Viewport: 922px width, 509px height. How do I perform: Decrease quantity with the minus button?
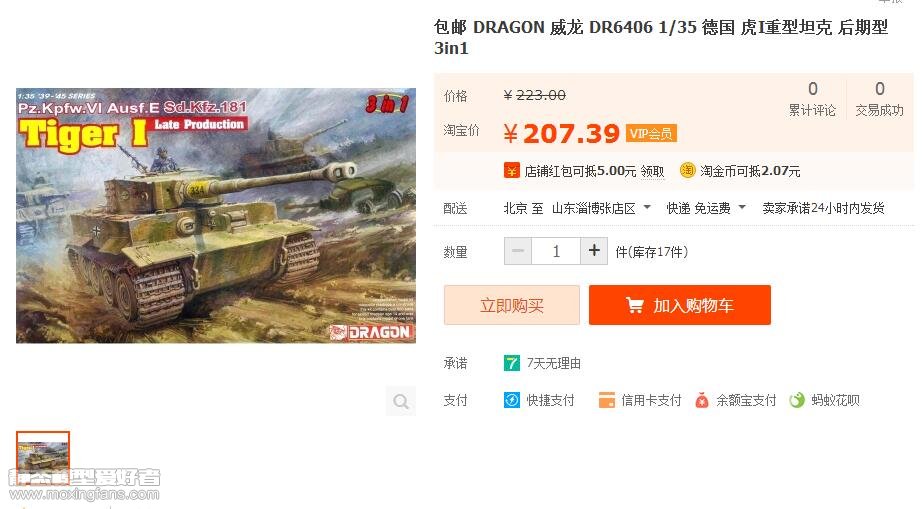tap(518, 251)
